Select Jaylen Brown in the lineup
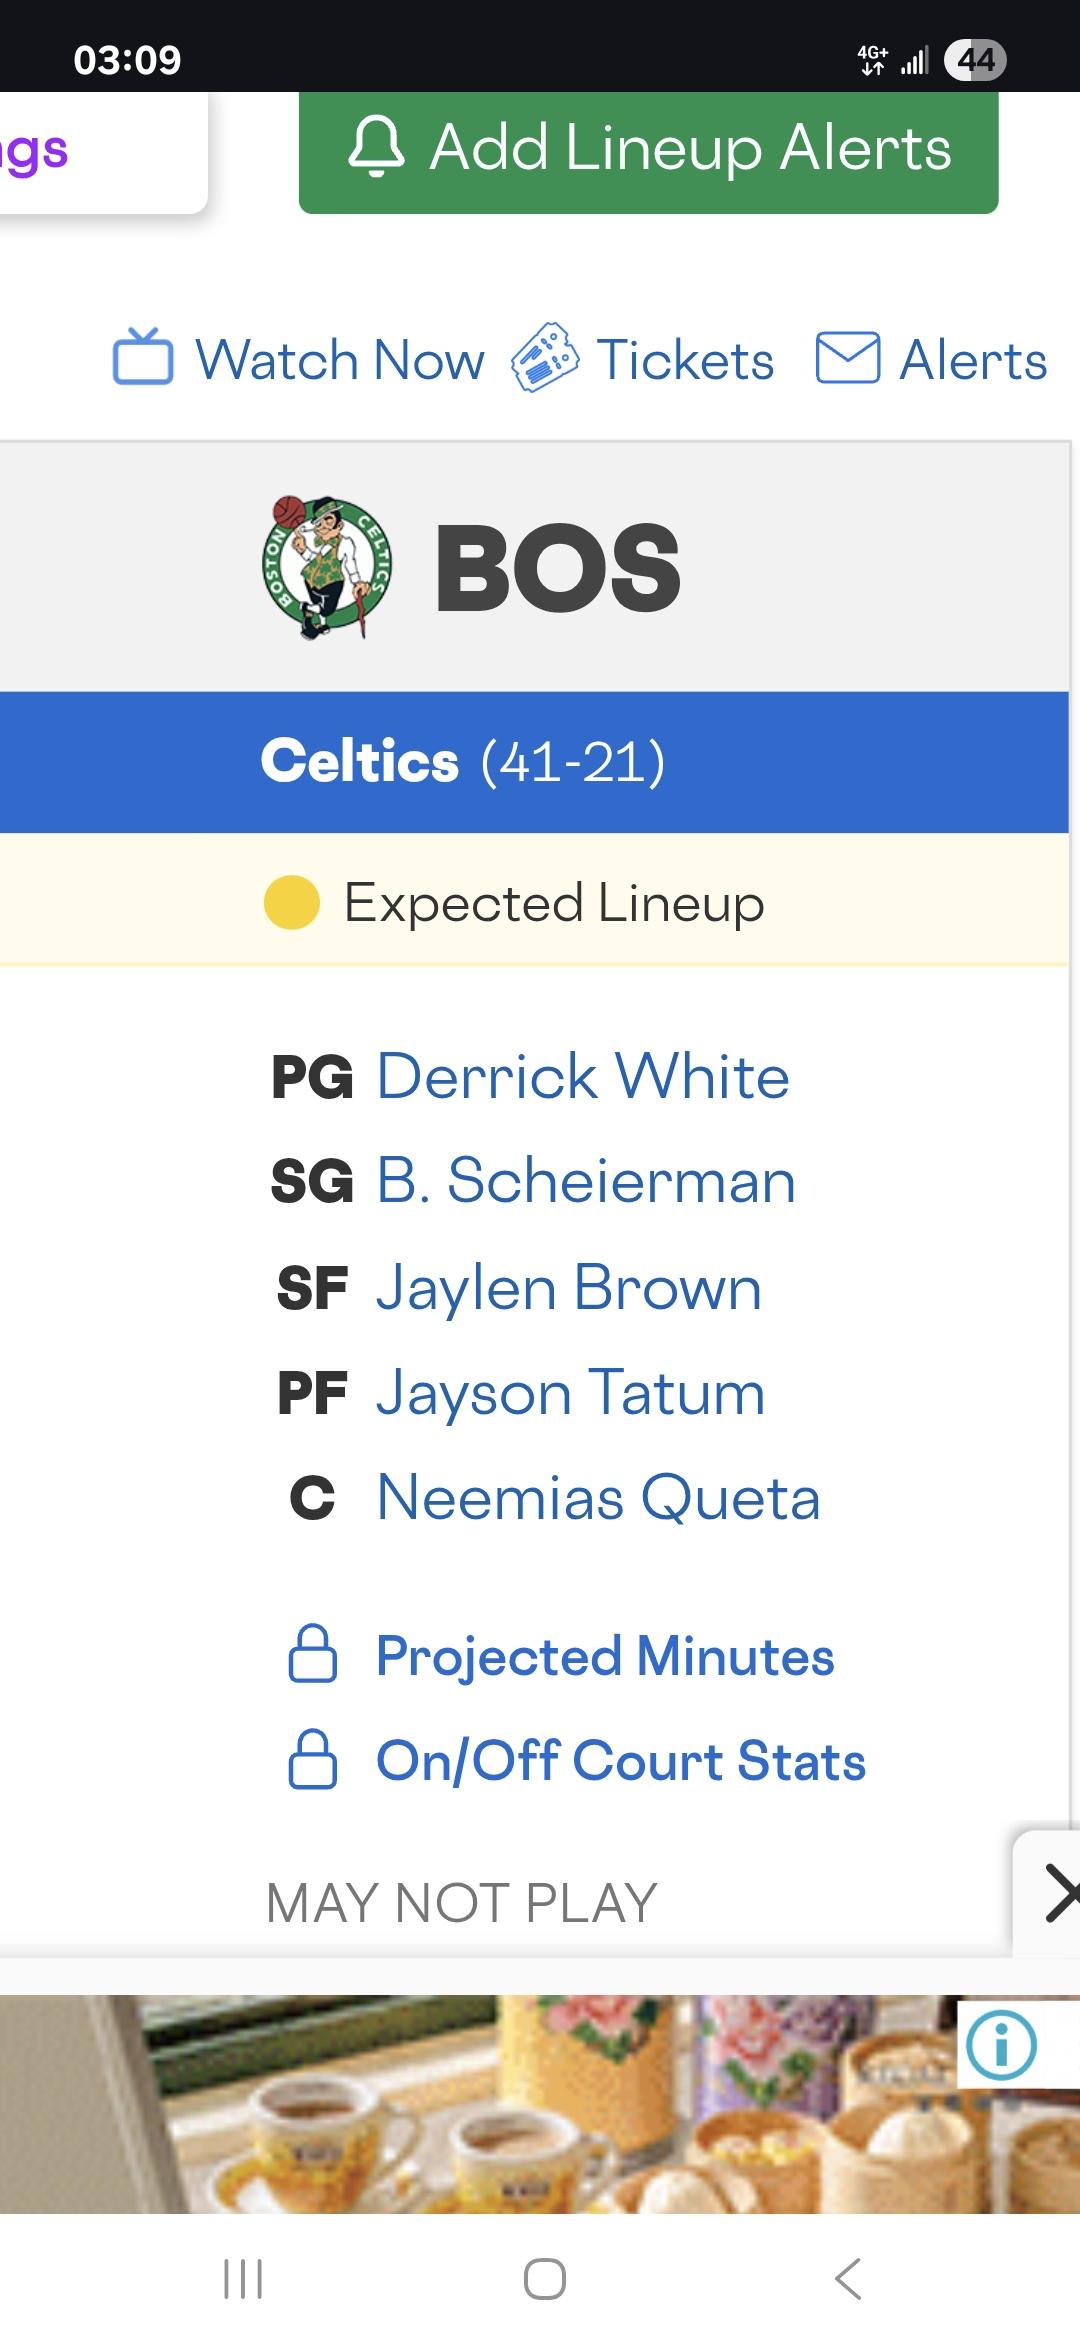Viewport: 1080px width, 2340px height. [569, 1287]
